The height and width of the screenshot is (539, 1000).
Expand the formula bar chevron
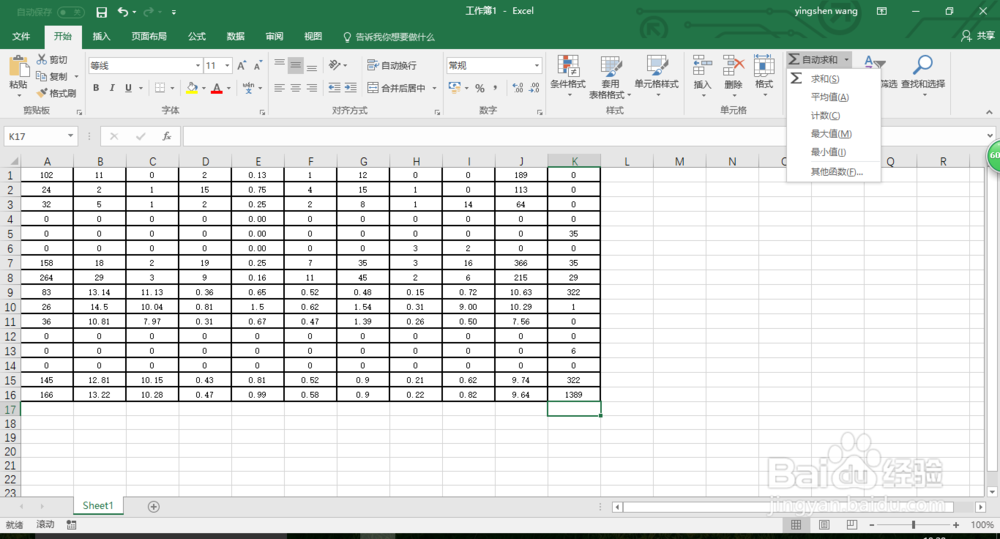(x=990, y=135)
